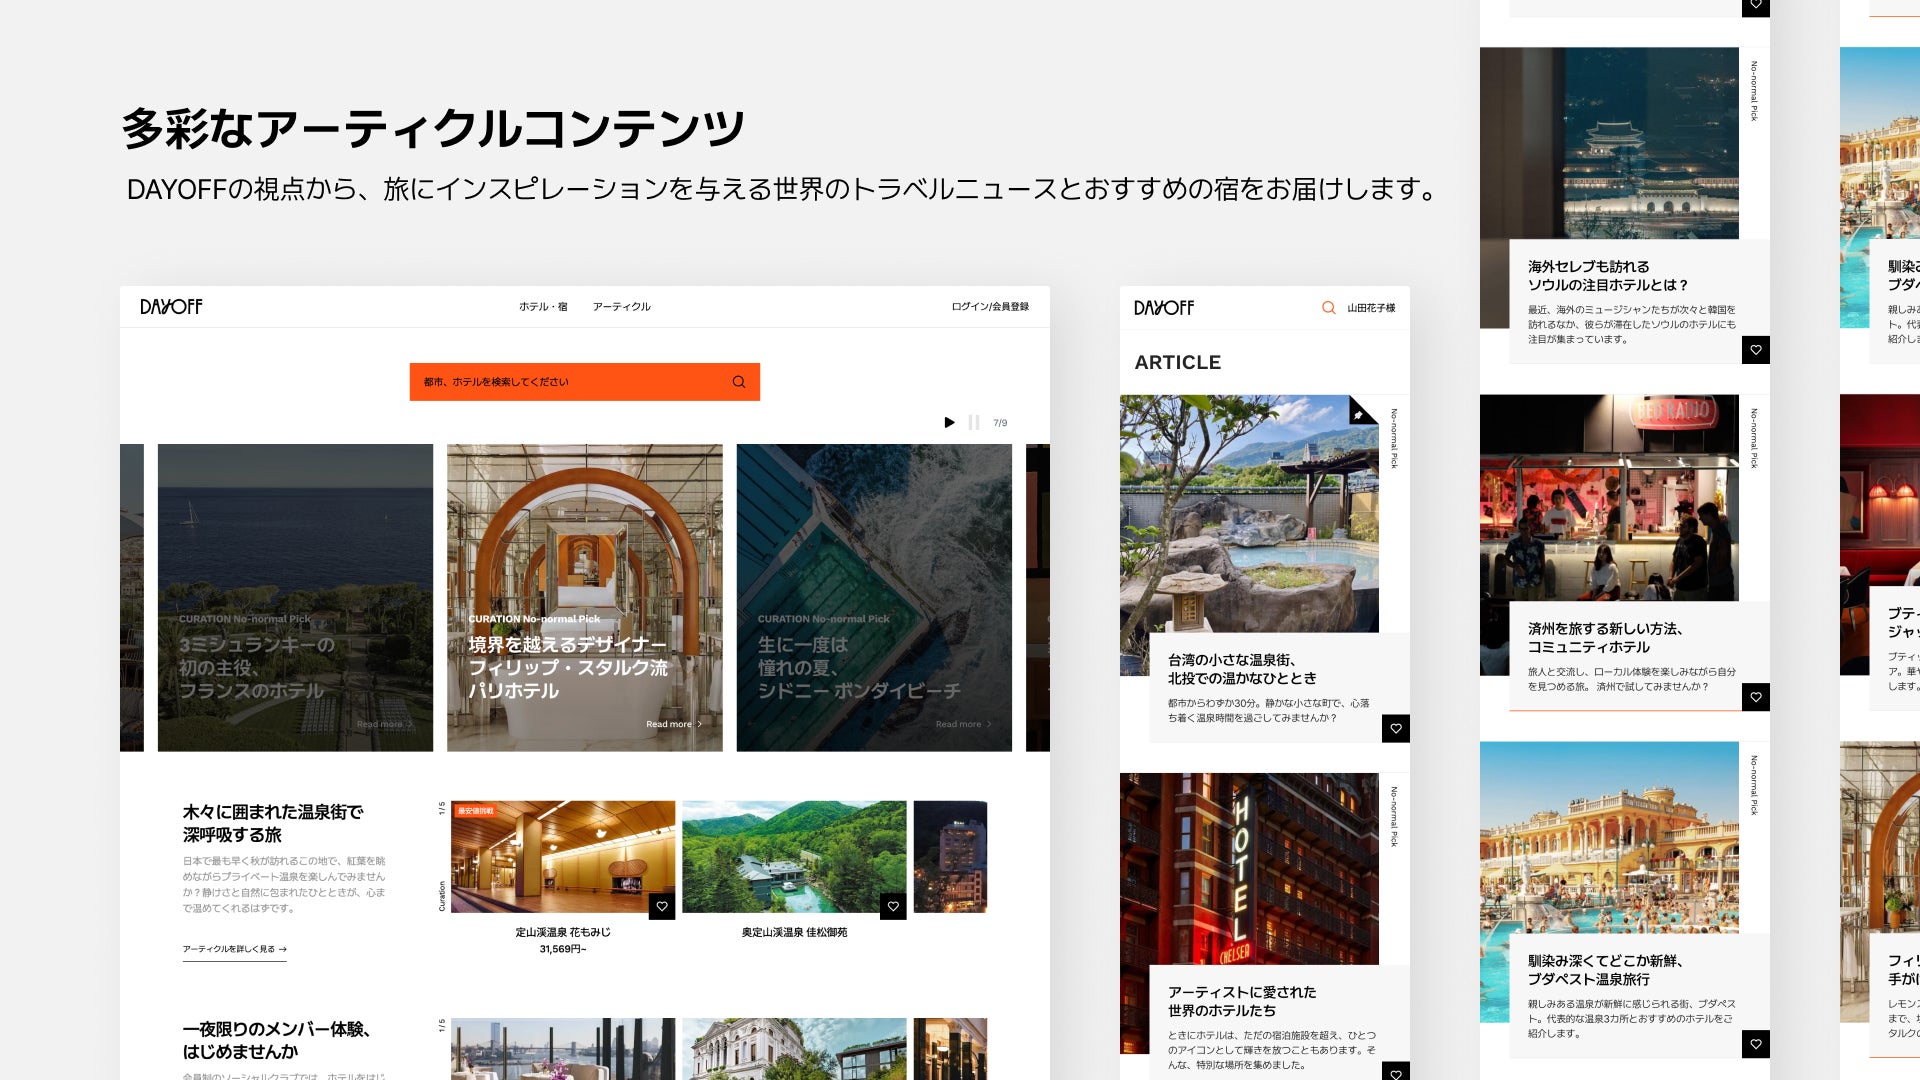The width and height of the screenshot is (1920, 1080).
Task: Click the ログイン/会員登録 link
Action: point(989,307)
